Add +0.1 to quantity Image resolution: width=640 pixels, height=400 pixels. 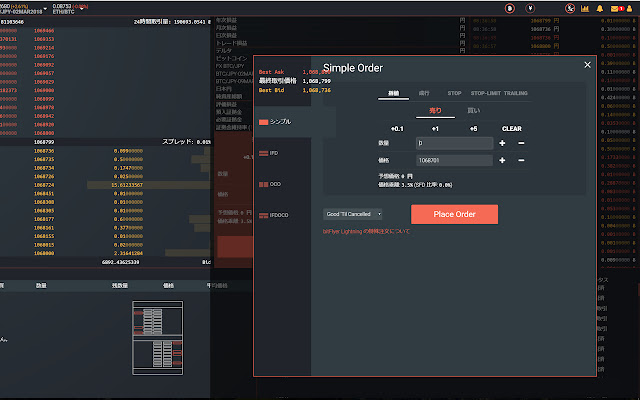coord(397,129)
